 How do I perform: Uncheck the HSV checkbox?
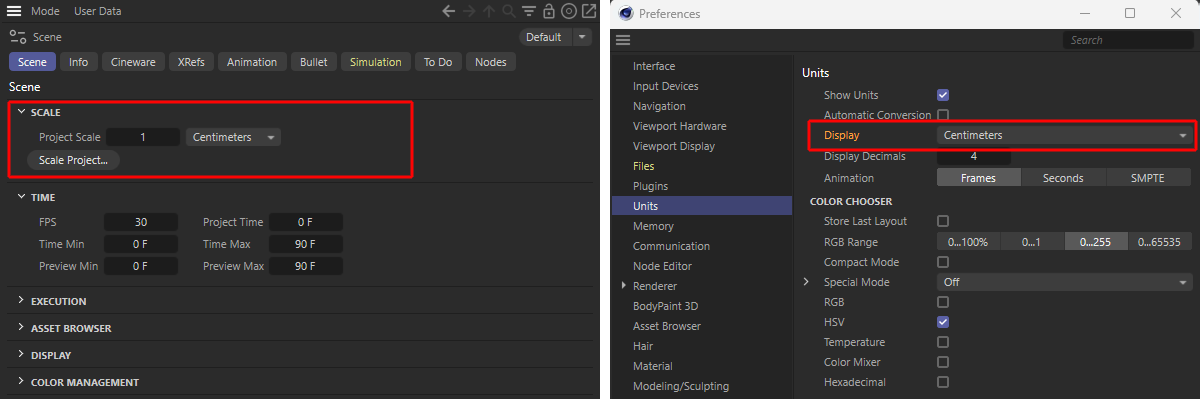point(942,322)
